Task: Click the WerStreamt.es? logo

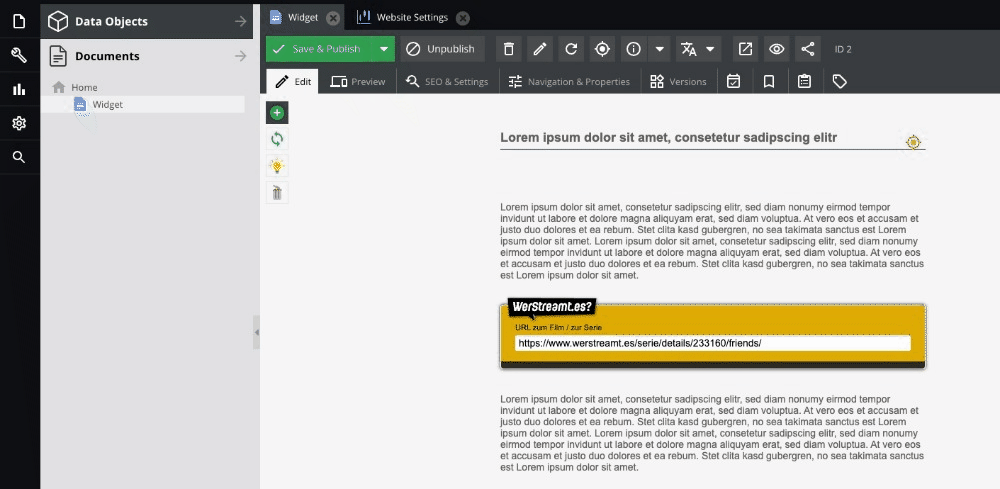Action: (x=552, y=307)
